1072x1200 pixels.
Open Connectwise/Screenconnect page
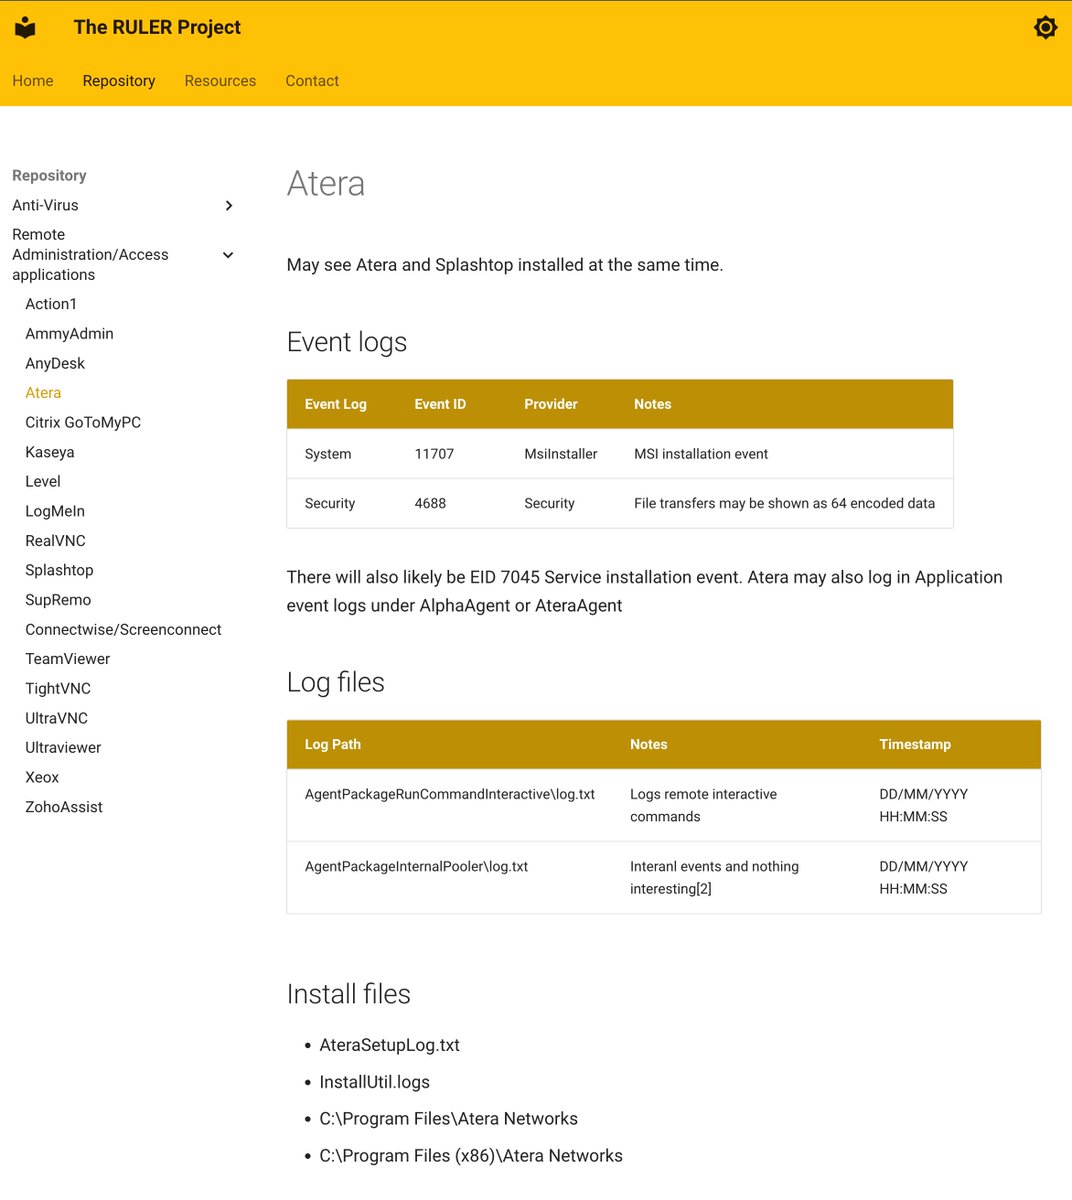[x=123, y=630]
